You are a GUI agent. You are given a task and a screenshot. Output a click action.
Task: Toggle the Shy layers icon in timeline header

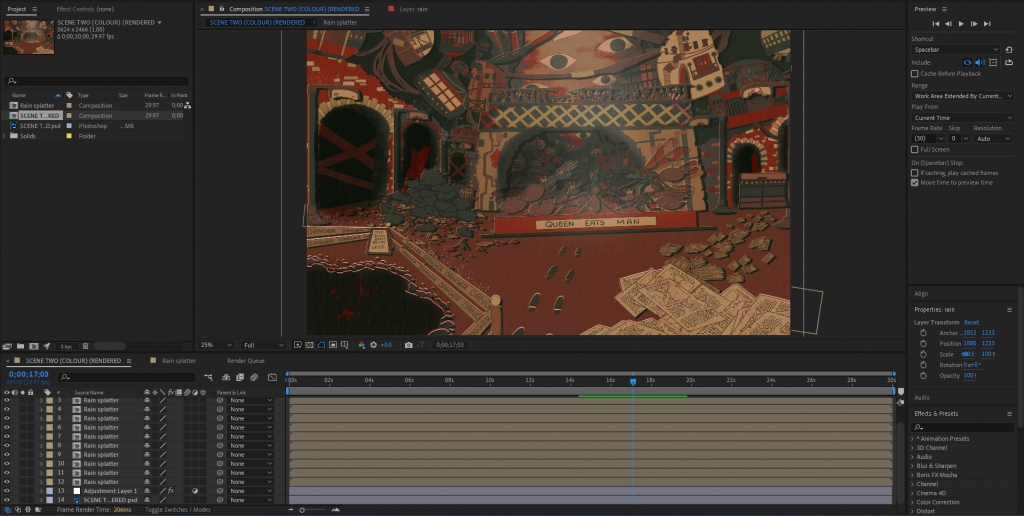pyautogui.click(x=226, y=377)
